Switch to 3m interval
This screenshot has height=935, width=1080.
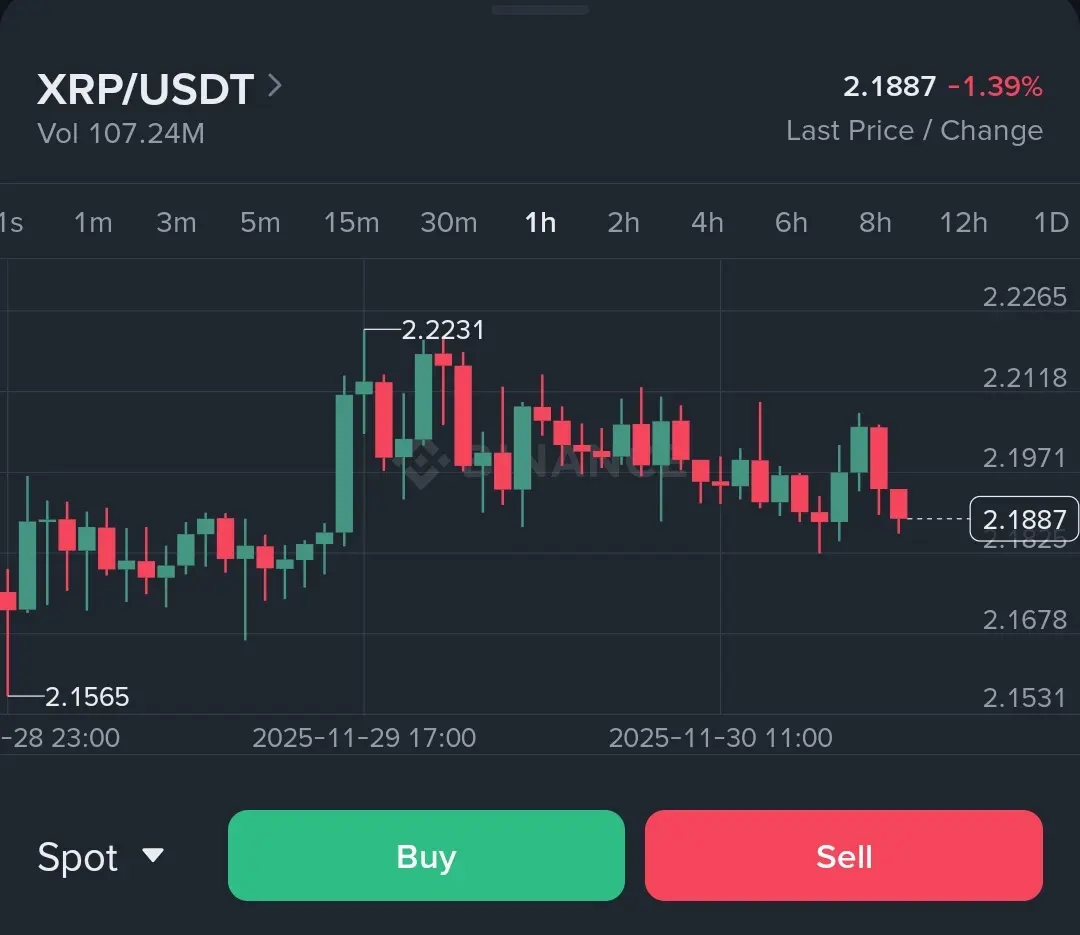coord(176,222)
